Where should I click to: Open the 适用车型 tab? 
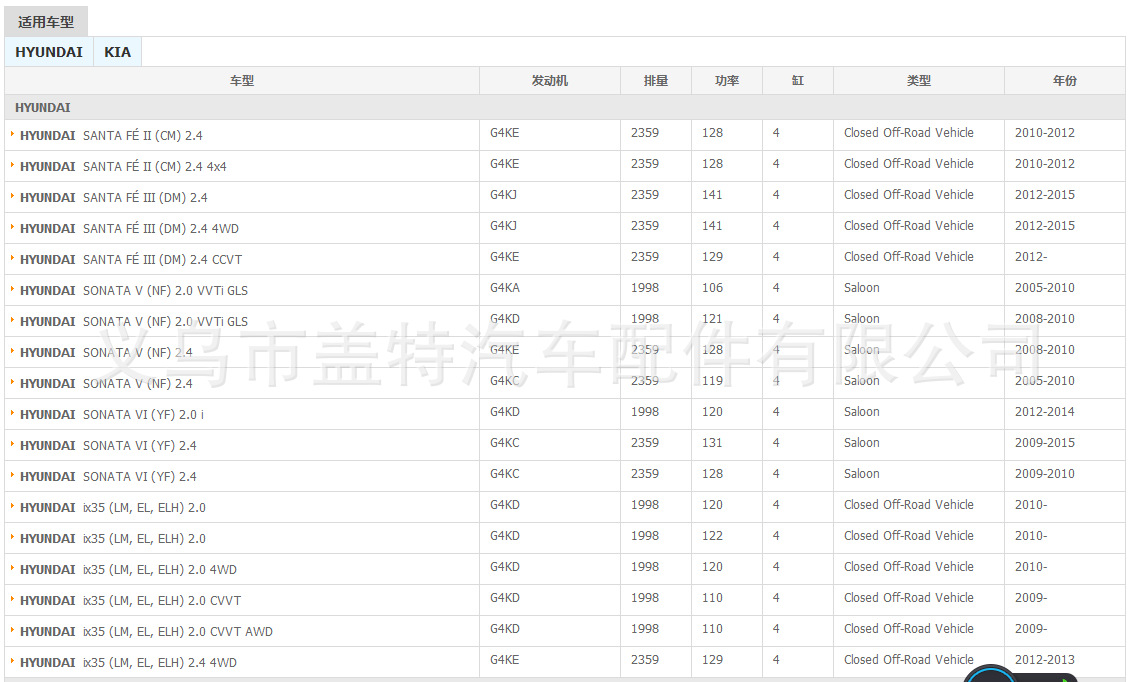(46, 22)
